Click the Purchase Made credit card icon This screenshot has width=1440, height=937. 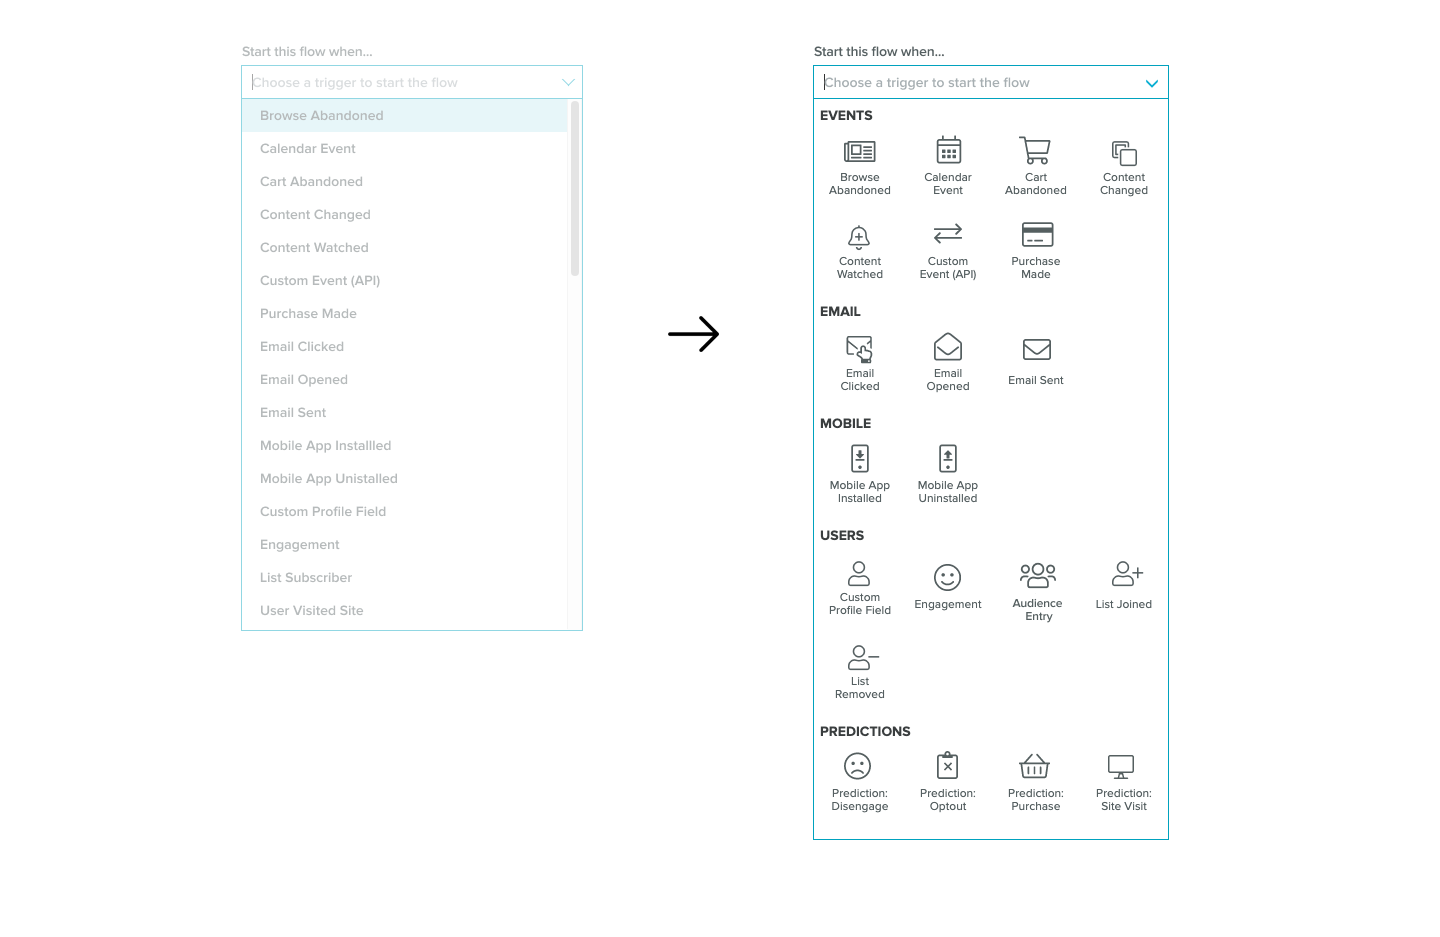(x=1036, y=235)
